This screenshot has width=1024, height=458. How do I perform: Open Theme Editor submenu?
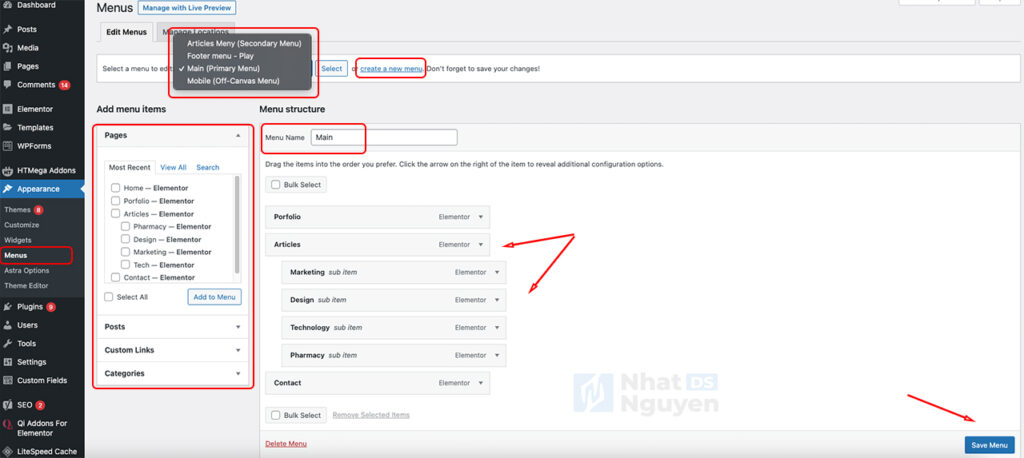(26, 286)
